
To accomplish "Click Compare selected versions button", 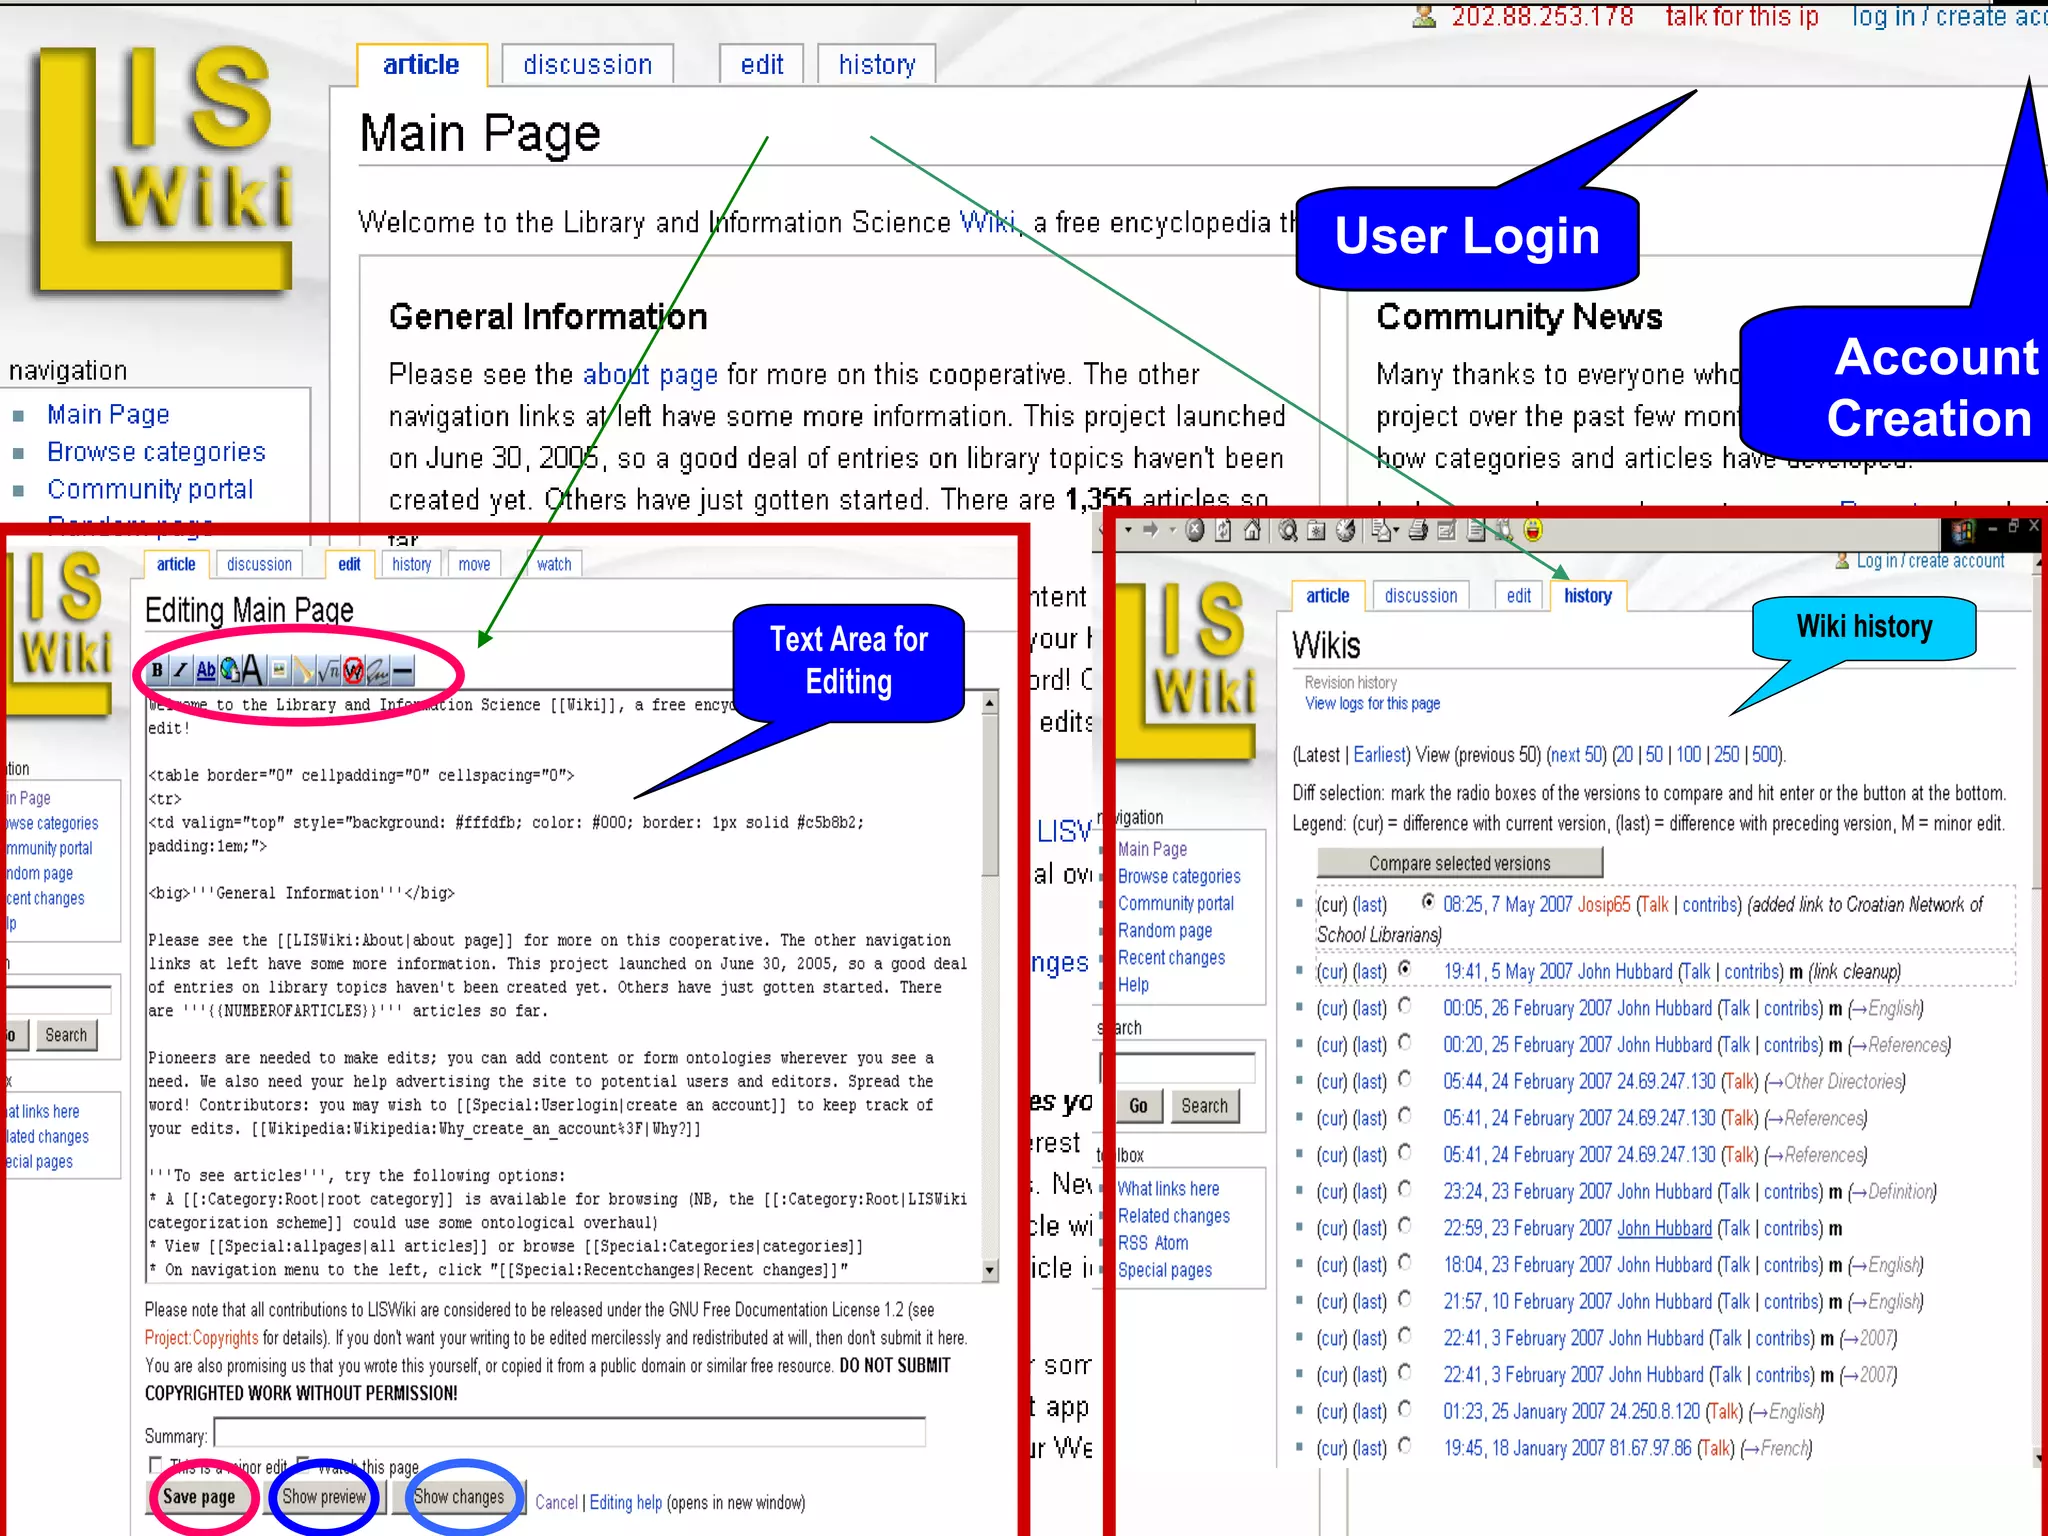I will pos(1459,863).
